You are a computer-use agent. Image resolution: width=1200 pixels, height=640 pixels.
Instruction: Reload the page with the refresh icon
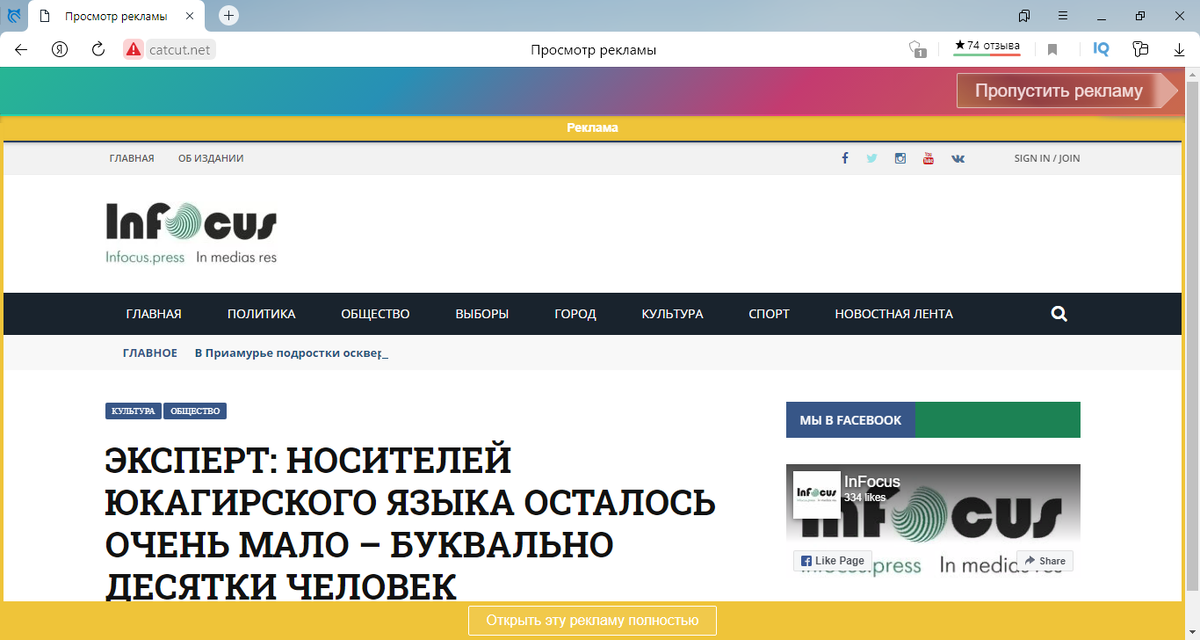click(98, 49)
